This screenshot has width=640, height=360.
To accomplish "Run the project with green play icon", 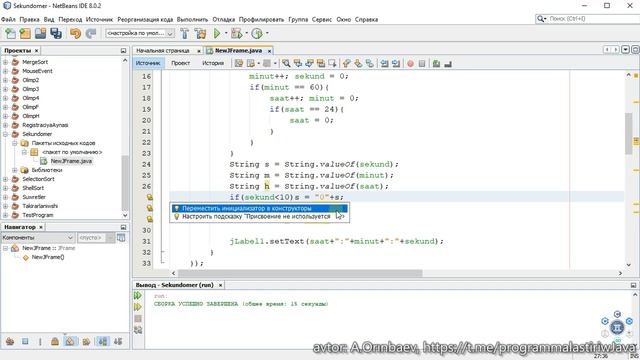I will point(217,33).
